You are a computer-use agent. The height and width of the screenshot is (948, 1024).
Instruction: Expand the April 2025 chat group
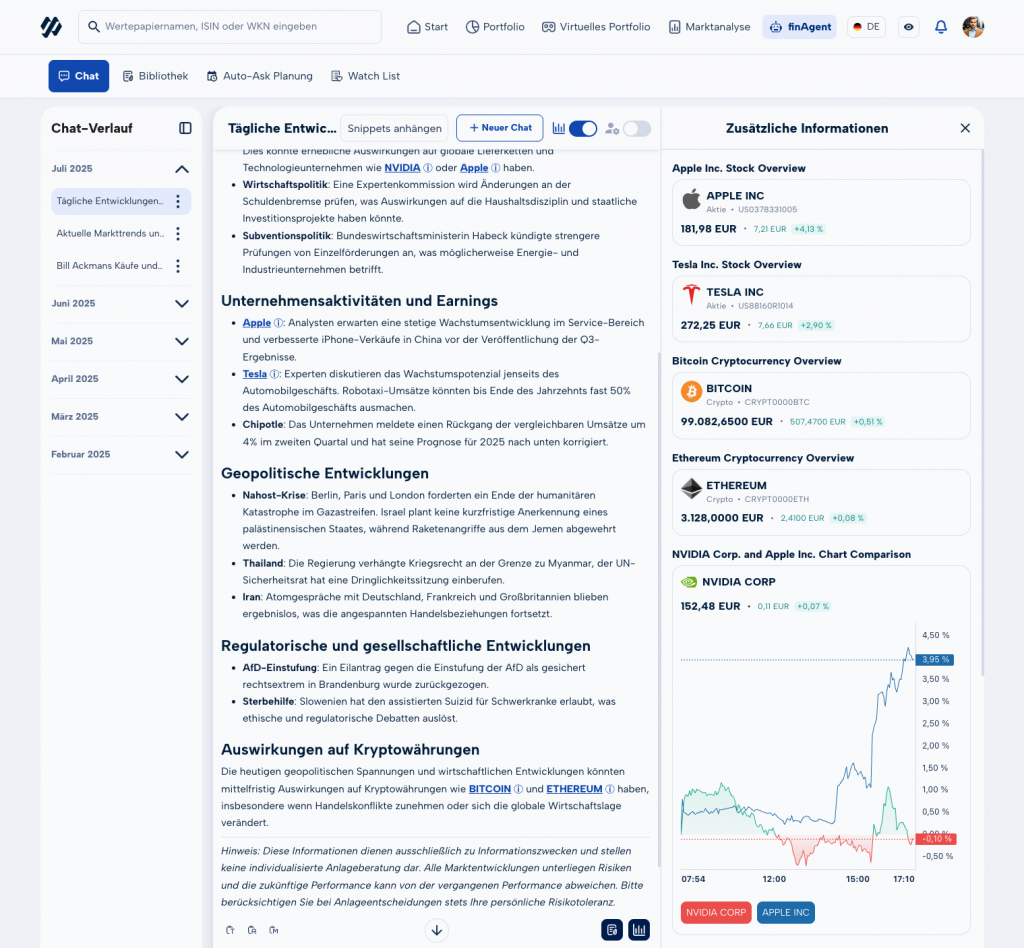tap(182, 379)
